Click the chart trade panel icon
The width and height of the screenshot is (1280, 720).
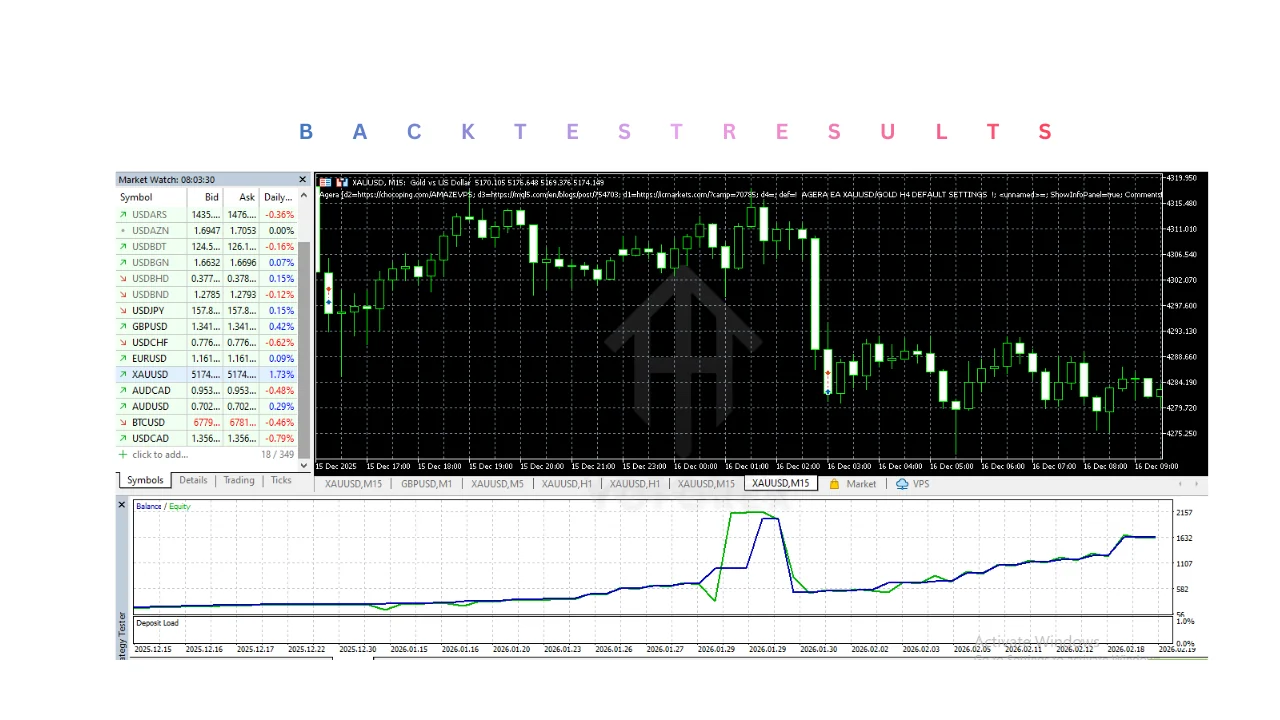(x=325, y=182)
